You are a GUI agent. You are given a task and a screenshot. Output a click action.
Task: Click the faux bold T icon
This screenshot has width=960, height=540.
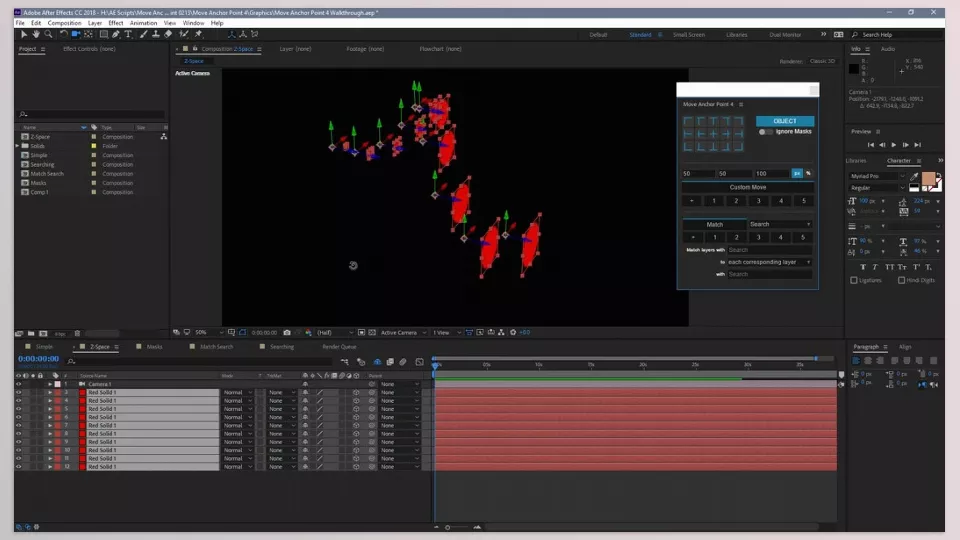[863, 267]
